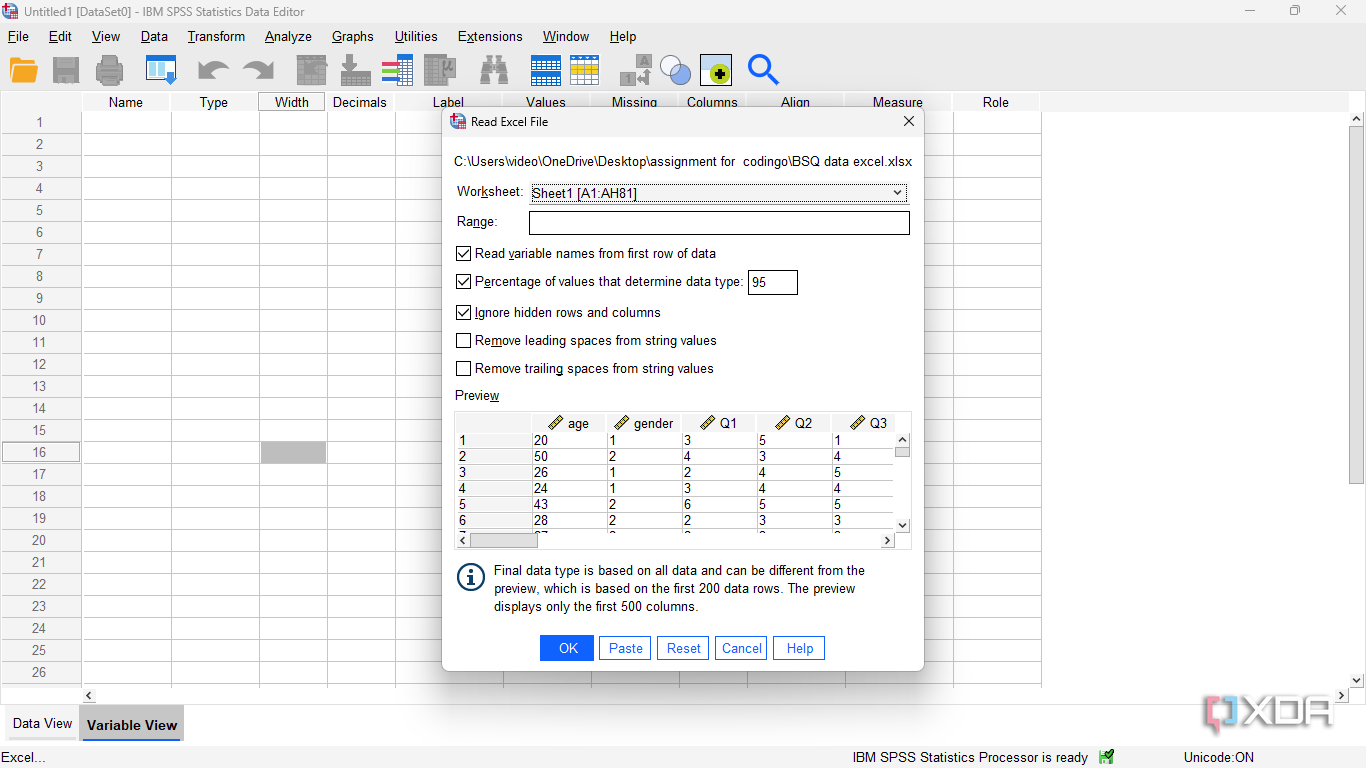Click the Redo arrow icon
The height and width of the screenshot is (768, 1366).
tap(258, 70)
